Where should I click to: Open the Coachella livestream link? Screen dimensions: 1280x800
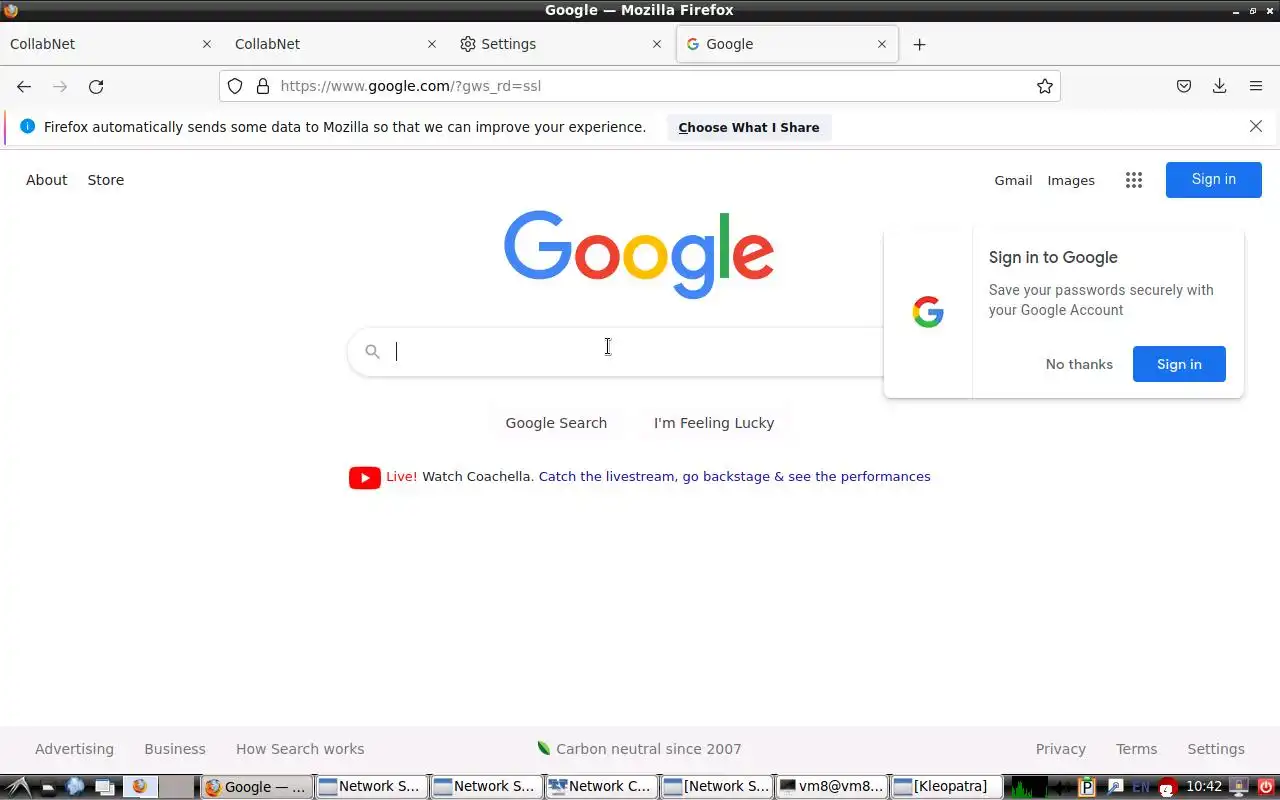click(734, 476)
